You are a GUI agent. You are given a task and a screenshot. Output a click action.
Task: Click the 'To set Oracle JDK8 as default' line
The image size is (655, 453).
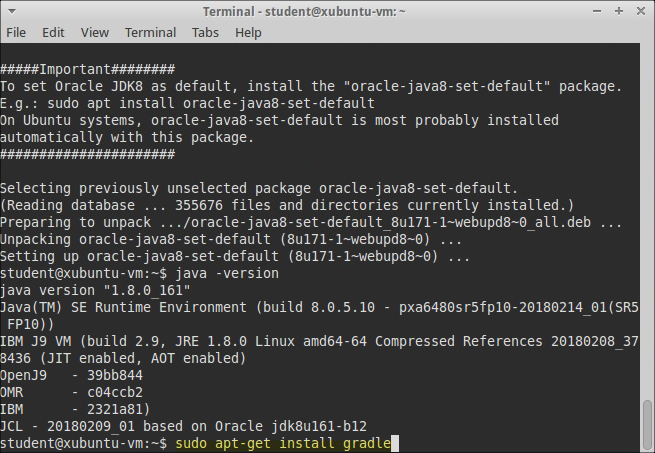(x=311, y=87)
